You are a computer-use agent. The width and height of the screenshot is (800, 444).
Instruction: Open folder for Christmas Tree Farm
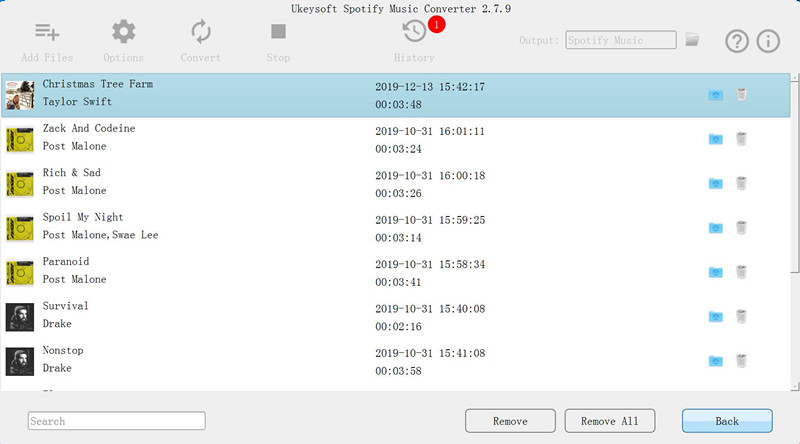[x=715, y=95]
